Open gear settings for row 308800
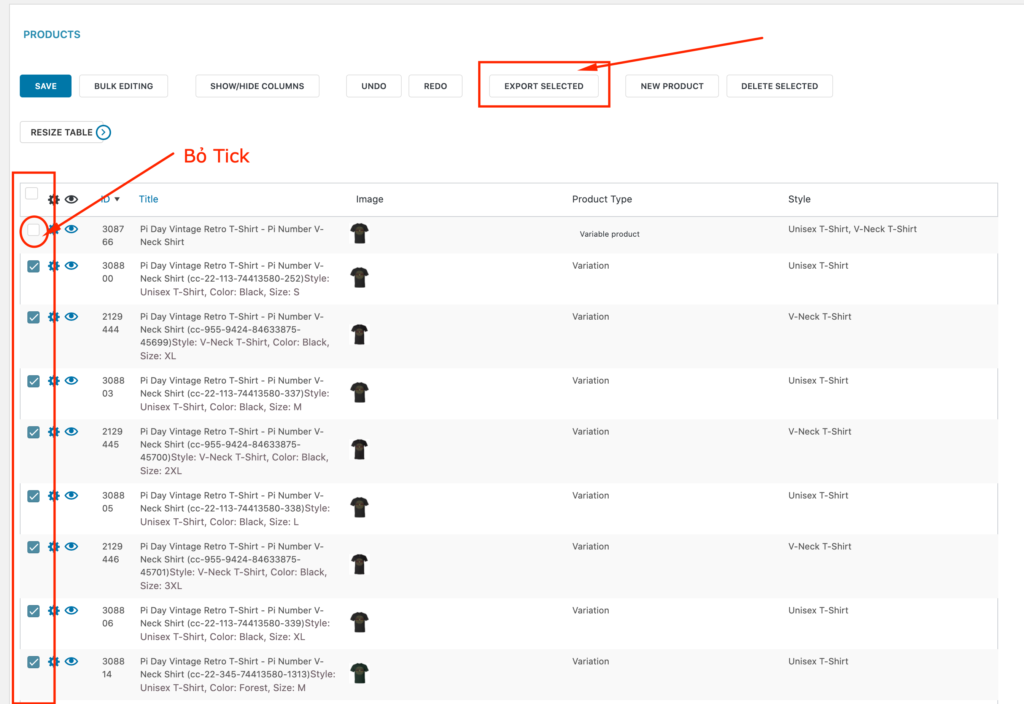This screenshot has width=1024, height=704. pos(54,266)
